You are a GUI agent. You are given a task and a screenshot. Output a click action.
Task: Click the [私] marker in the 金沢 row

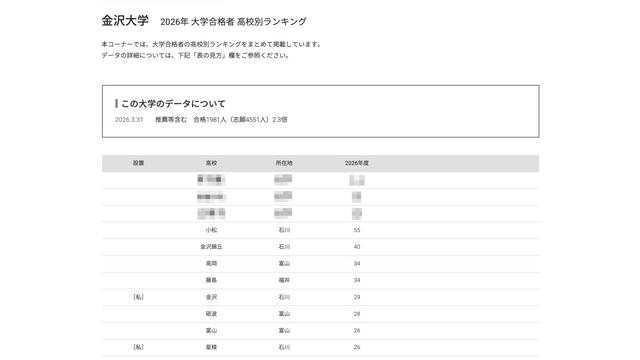pyautogui.click(x=138, y=297)
